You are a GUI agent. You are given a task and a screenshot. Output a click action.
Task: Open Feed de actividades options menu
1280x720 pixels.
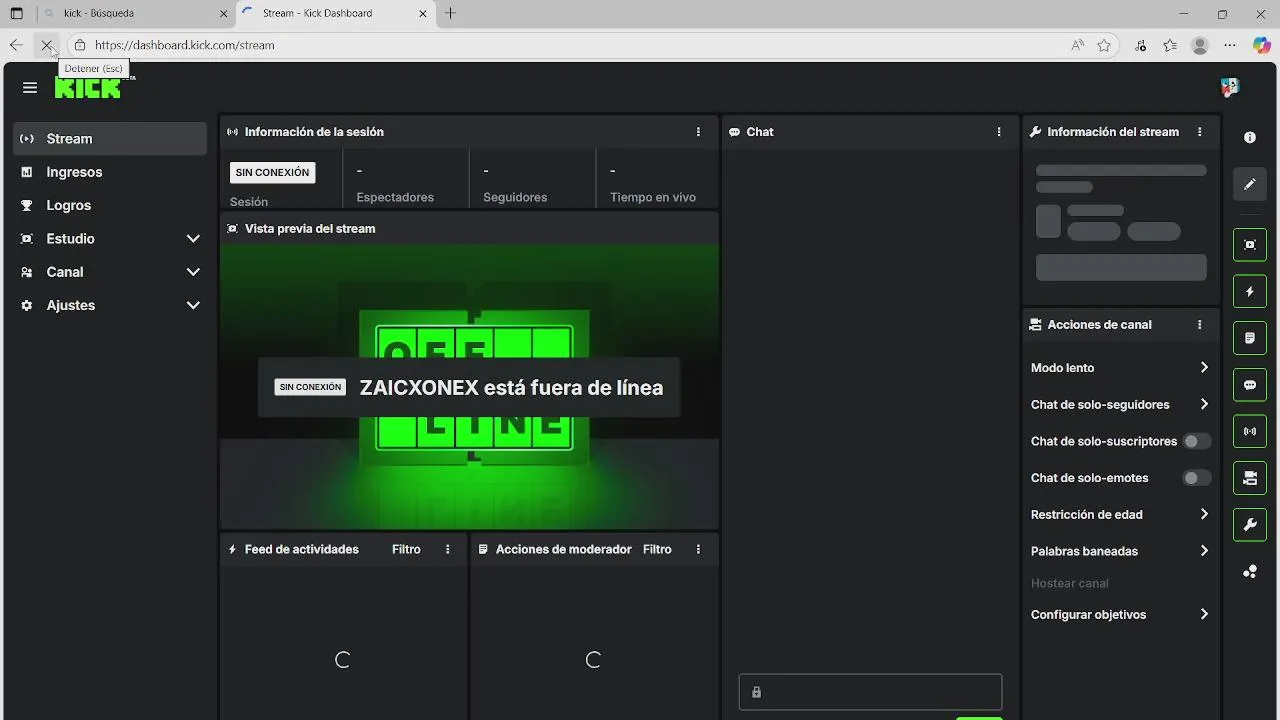point(448,549)
